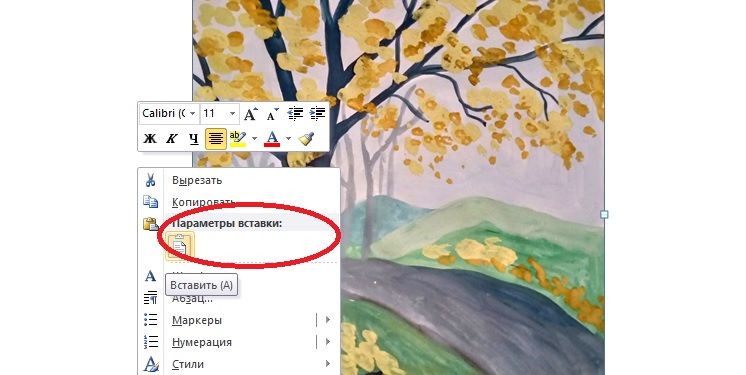Apply text highlight color marker icon
This screenshot has width=746, height=375.
[x=237, y=138]
